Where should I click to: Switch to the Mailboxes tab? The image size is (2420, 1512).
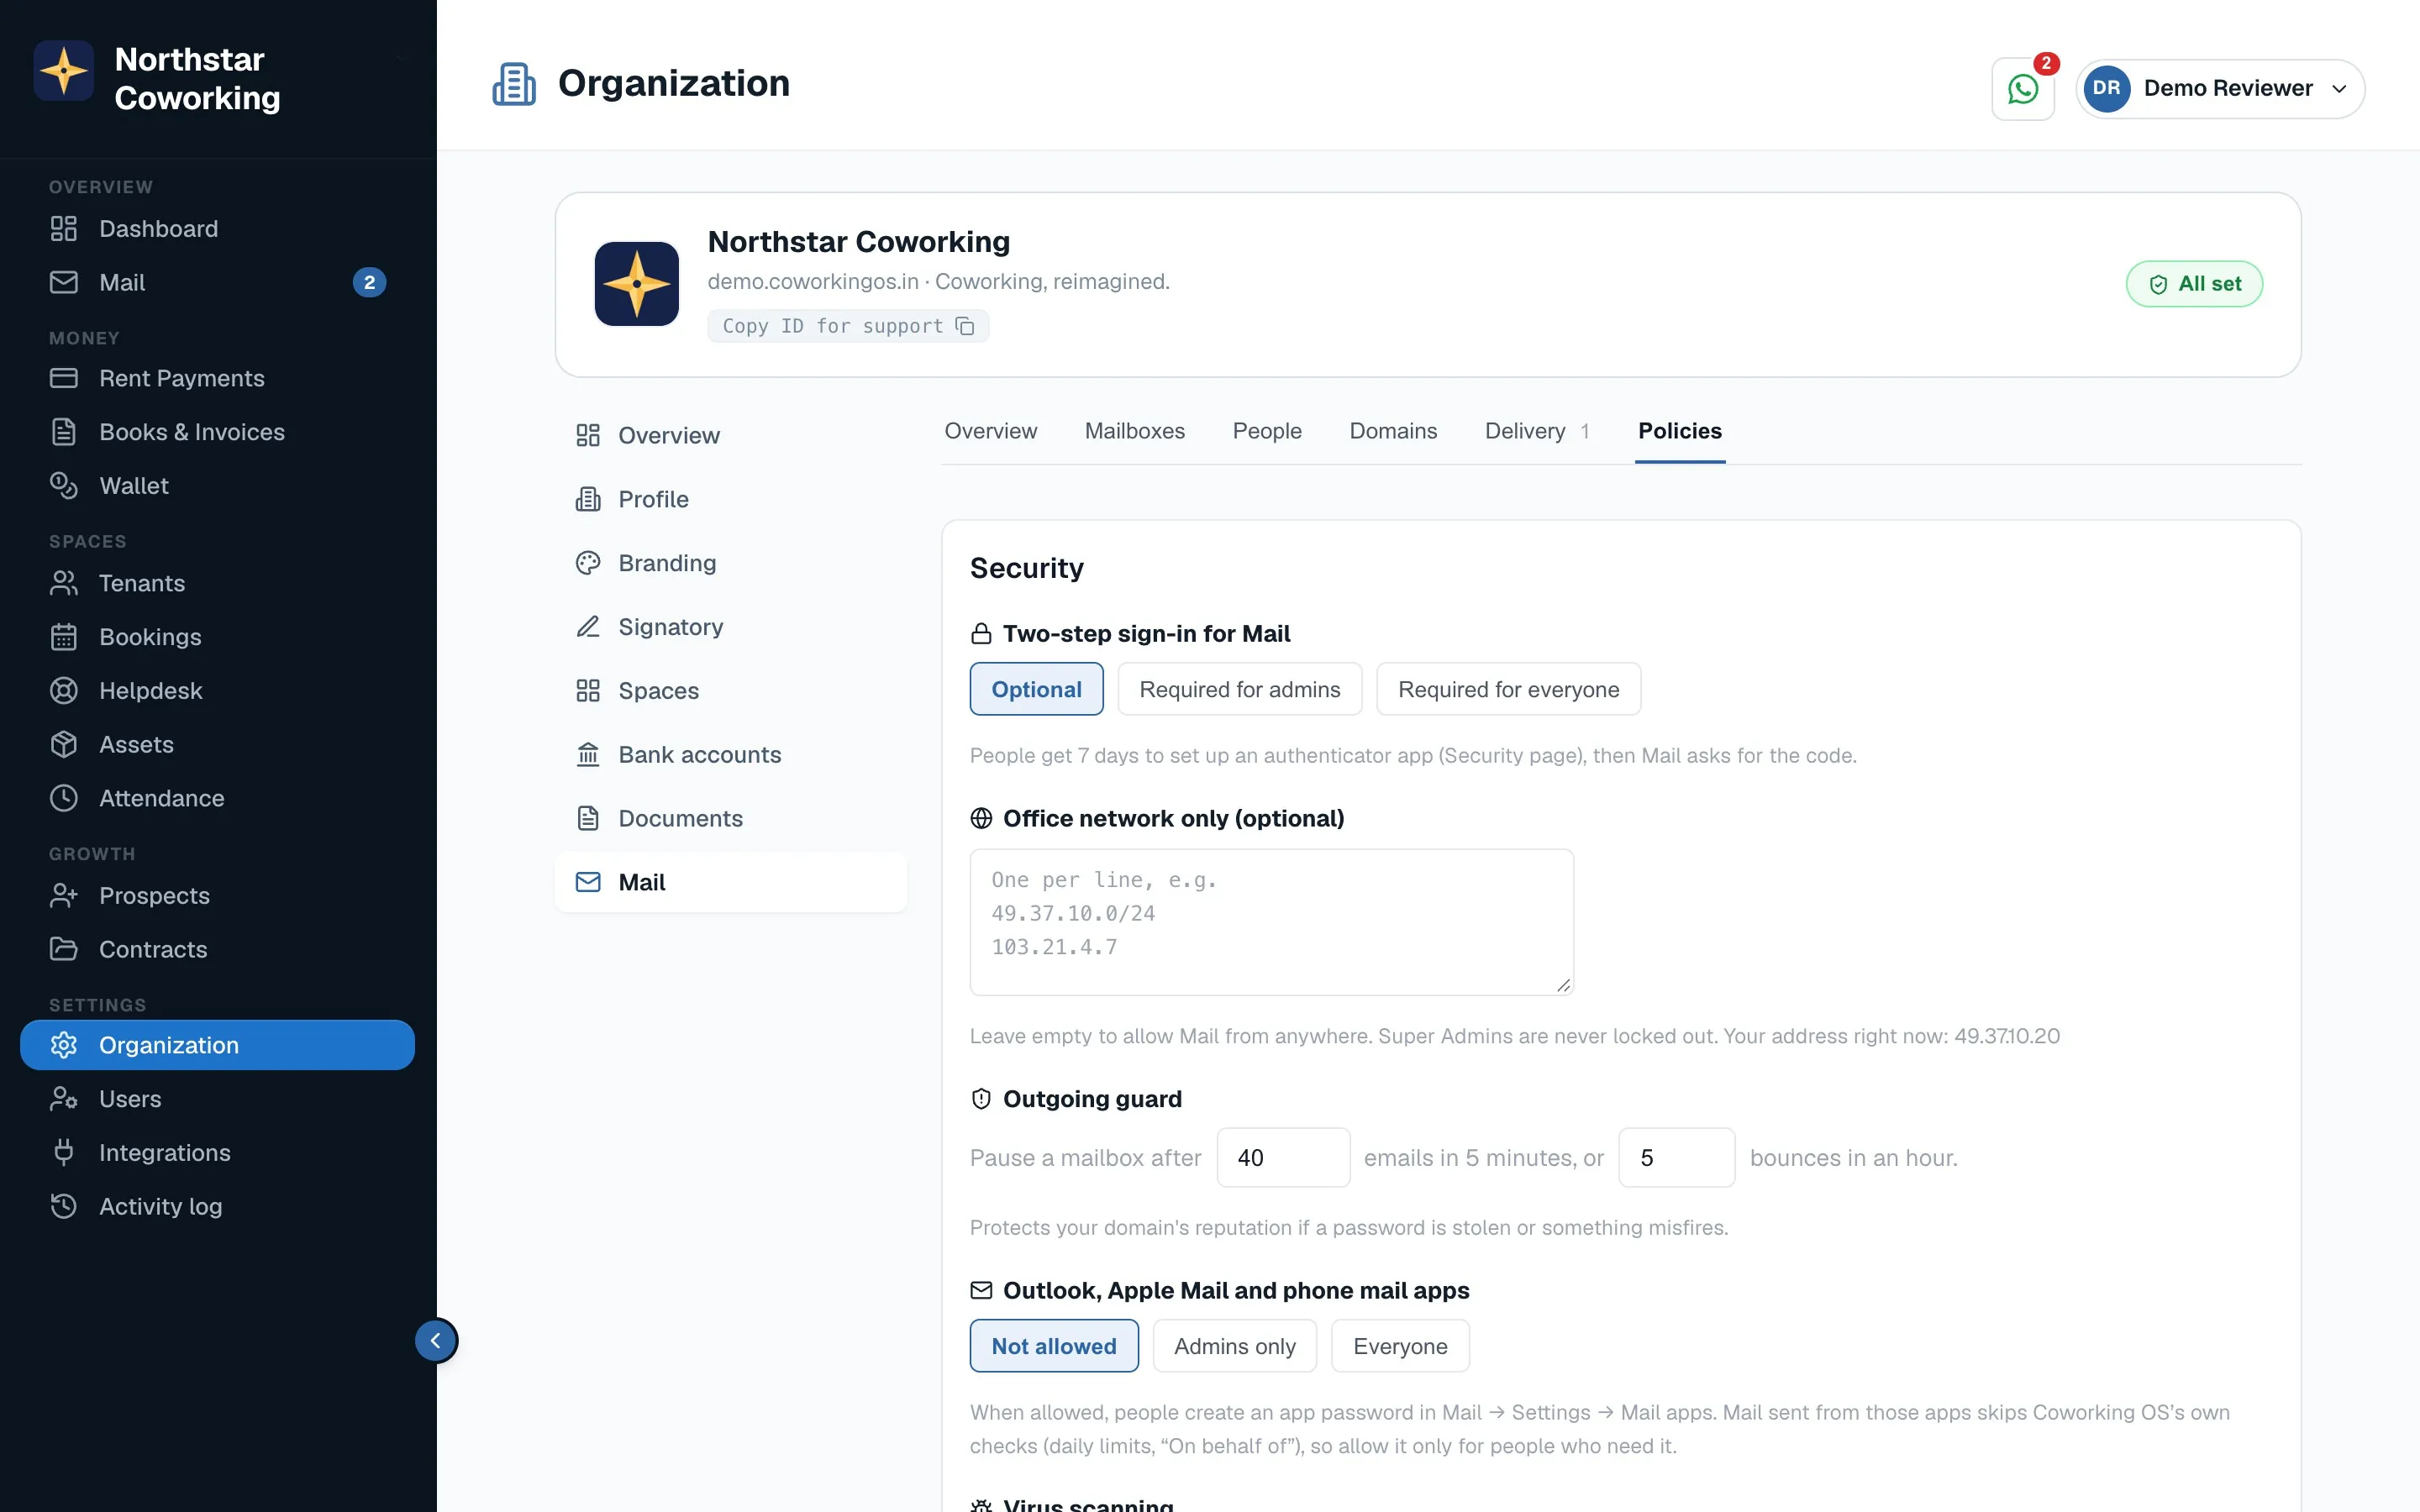tap(1134, 431)
